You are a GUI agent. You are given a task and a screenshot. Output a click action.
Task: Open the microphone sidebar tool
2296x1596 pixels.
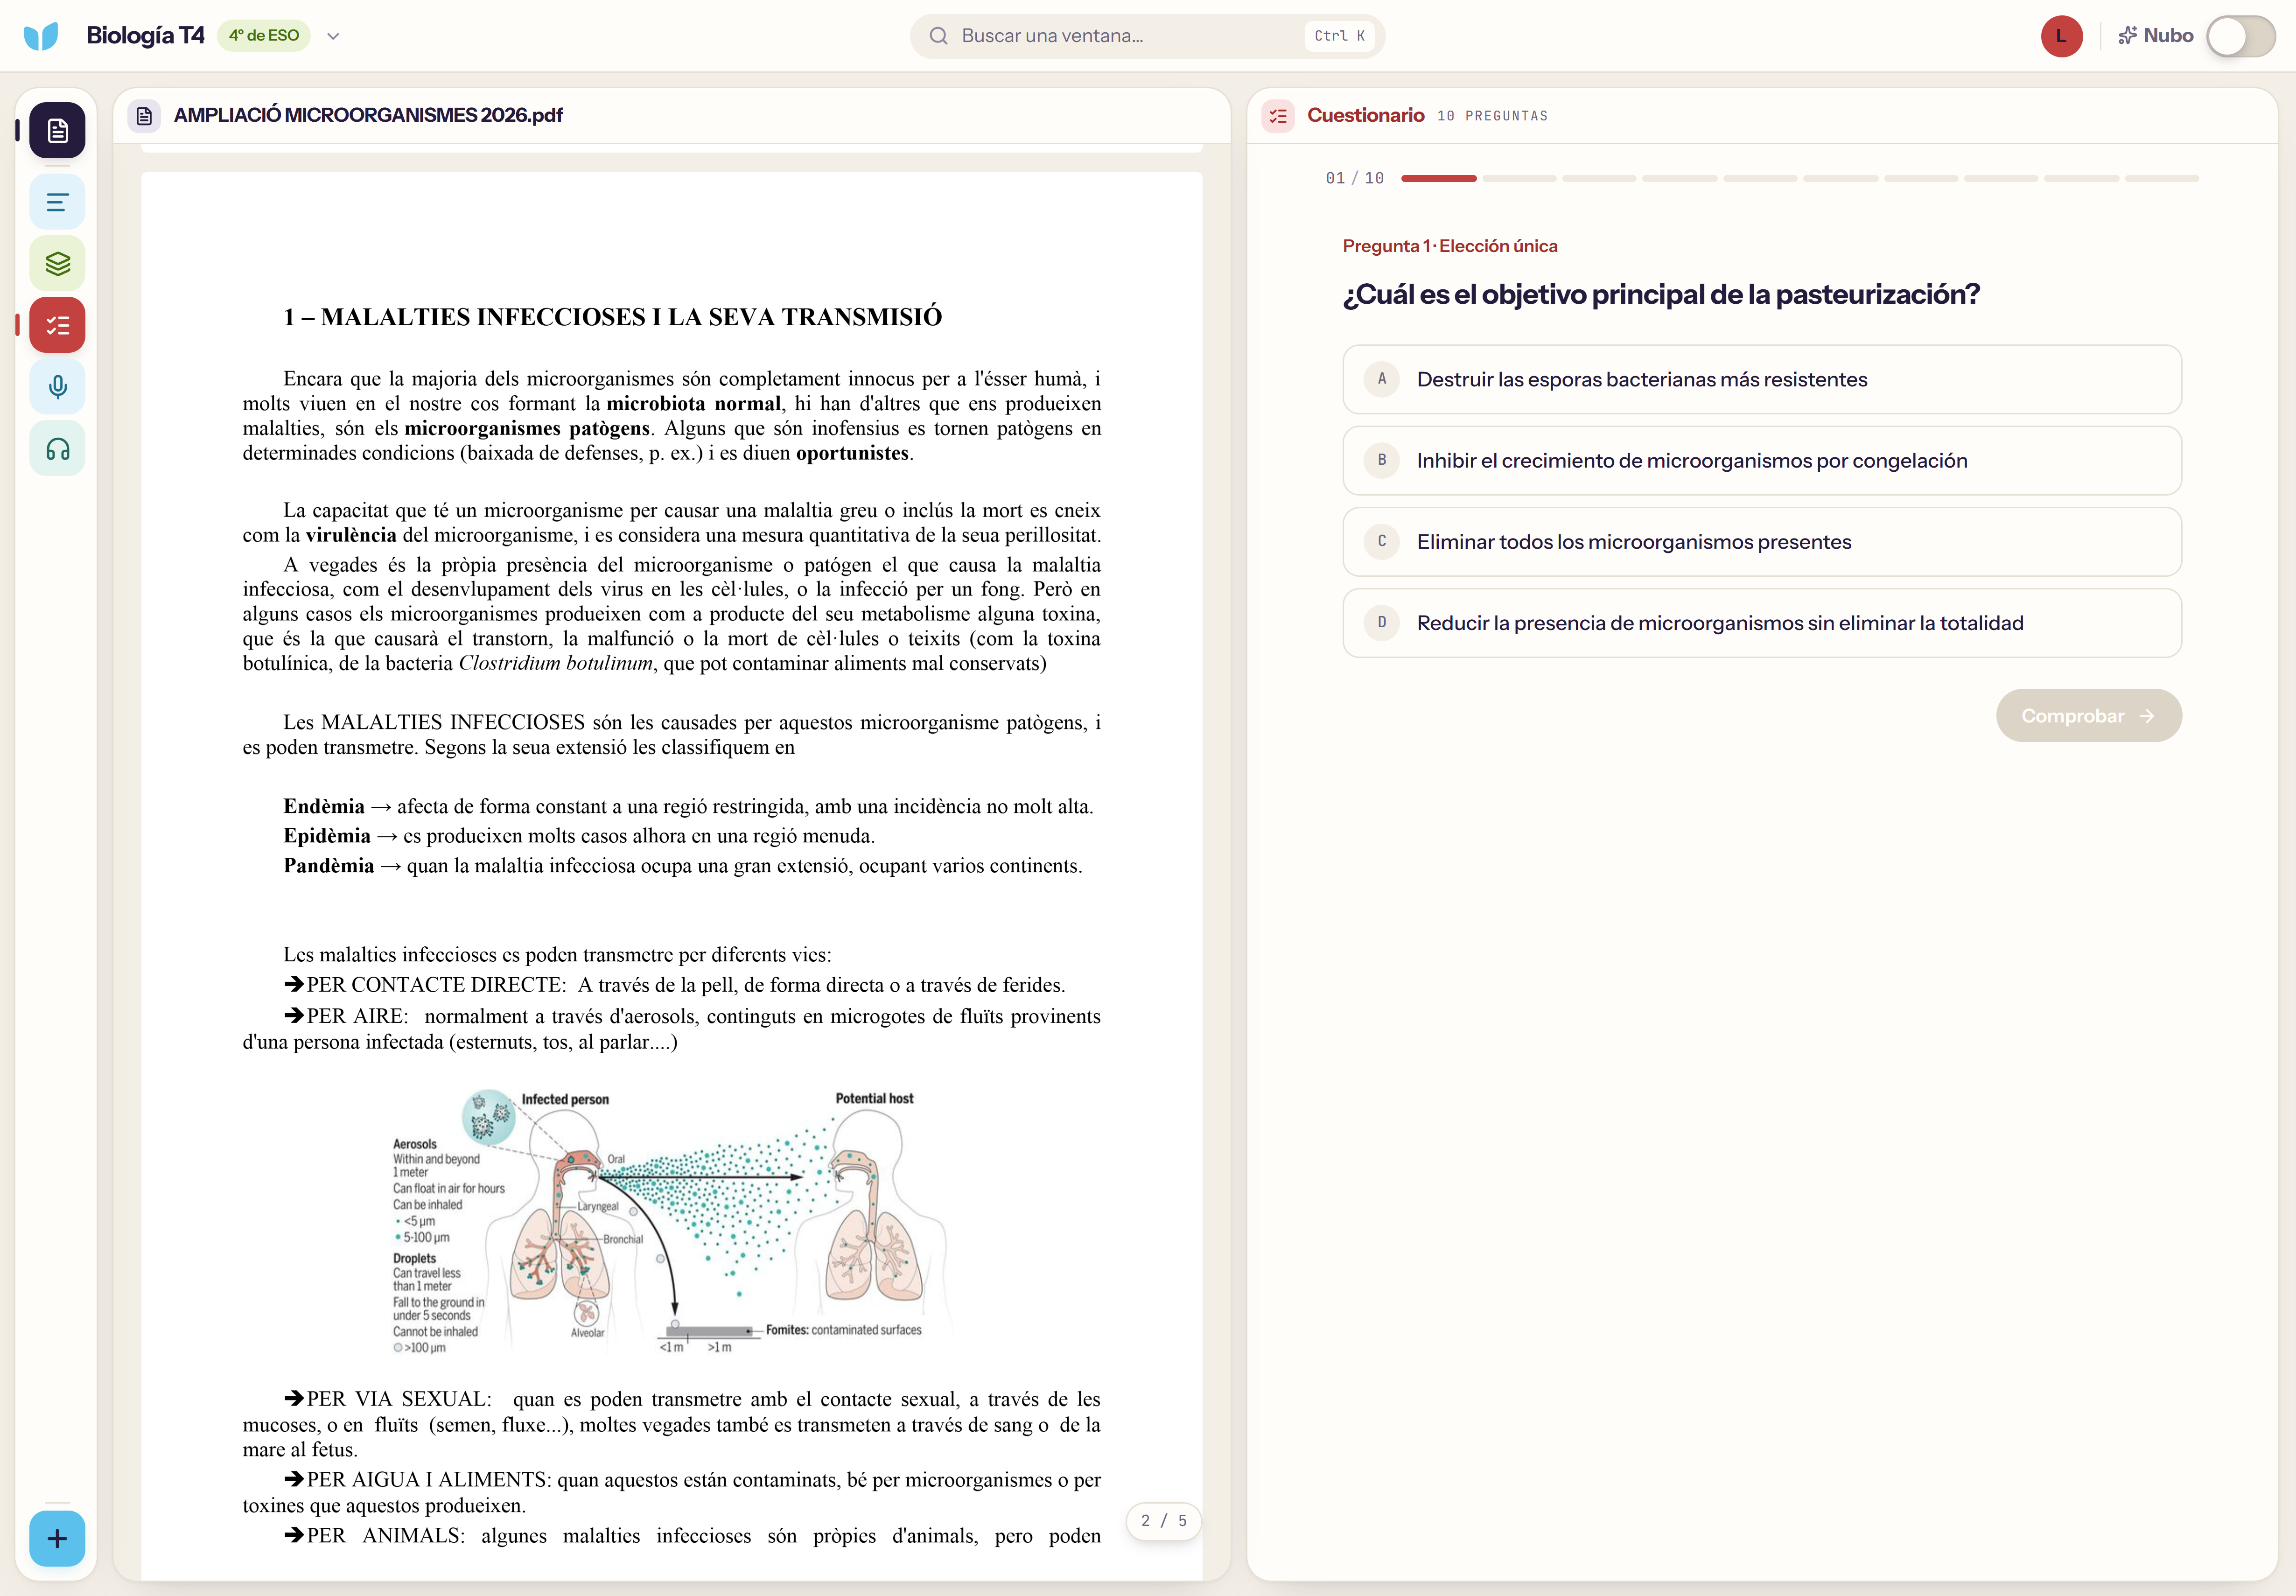click(57, 387)
